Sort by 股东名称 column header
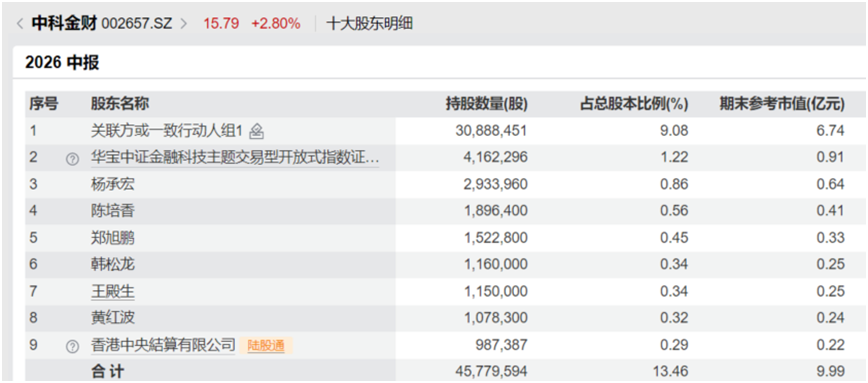 click(x=120, y=103)
